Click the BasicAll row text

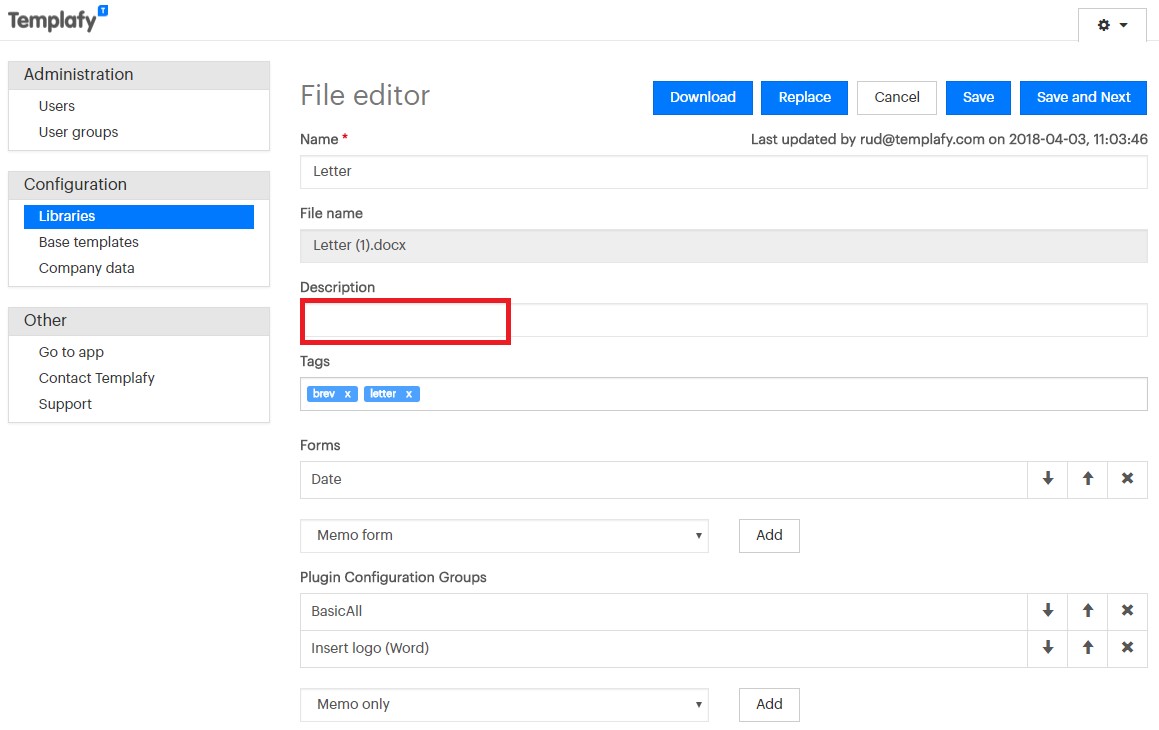click(x=336, y=611)
